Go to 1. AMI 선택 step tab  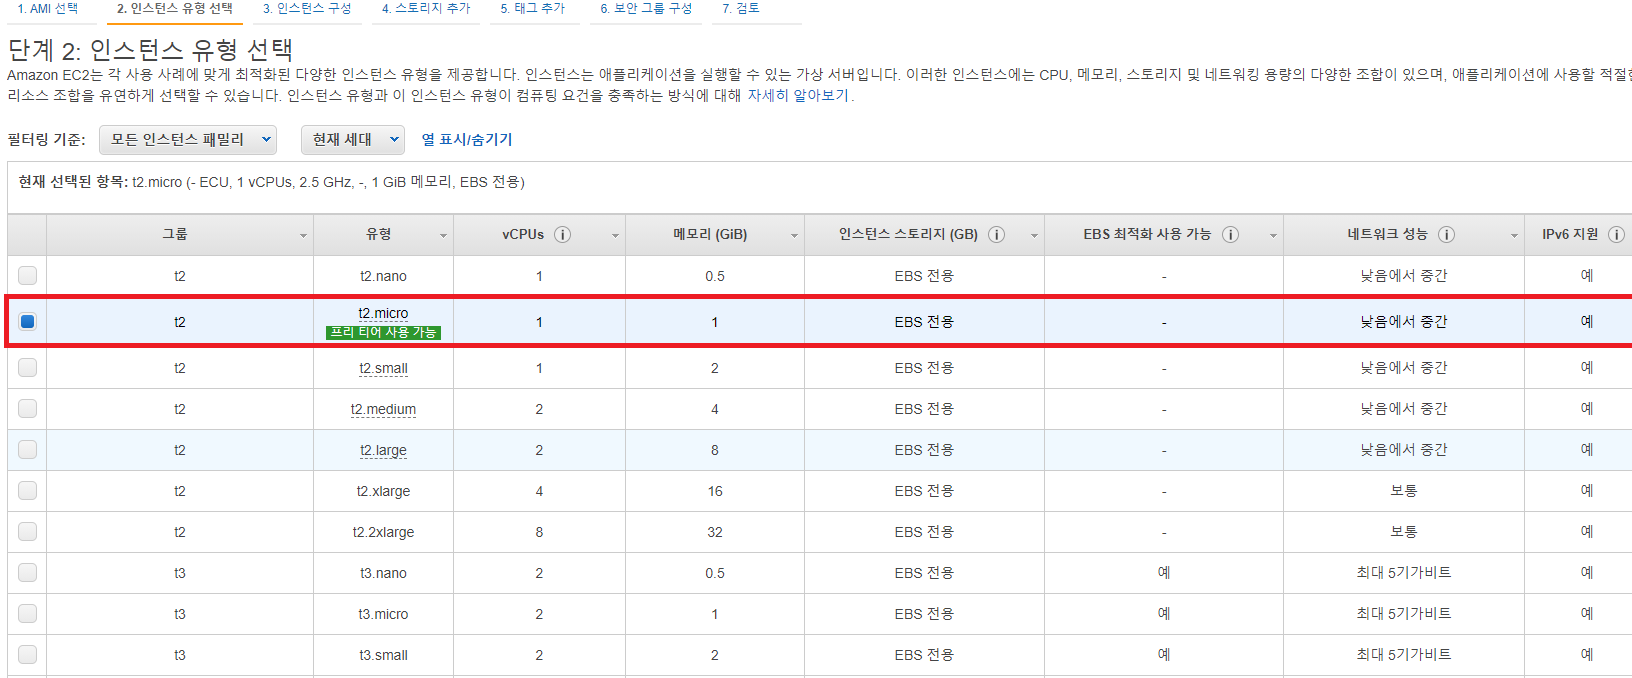[48, 9]
